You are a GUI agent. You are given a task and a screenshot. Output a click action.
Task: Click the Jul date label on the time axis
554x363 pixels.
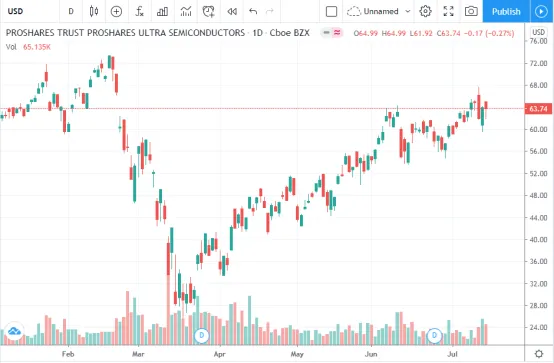pyautogui.click(x=452, y=354)
